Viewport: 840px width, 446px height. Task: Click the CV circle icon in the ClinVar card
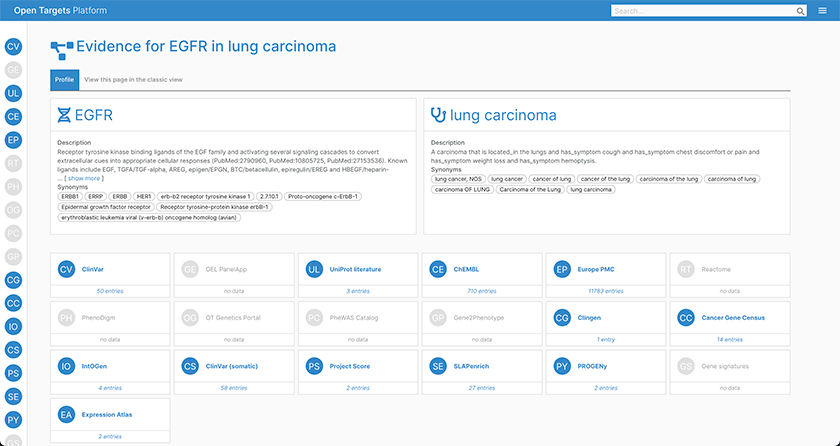(x=66, y=269)
